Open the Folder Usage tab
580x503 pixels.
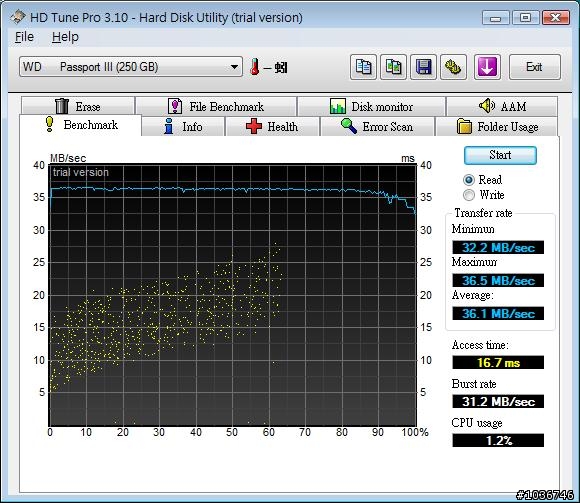pyautogui.click(x=497, y=126)
